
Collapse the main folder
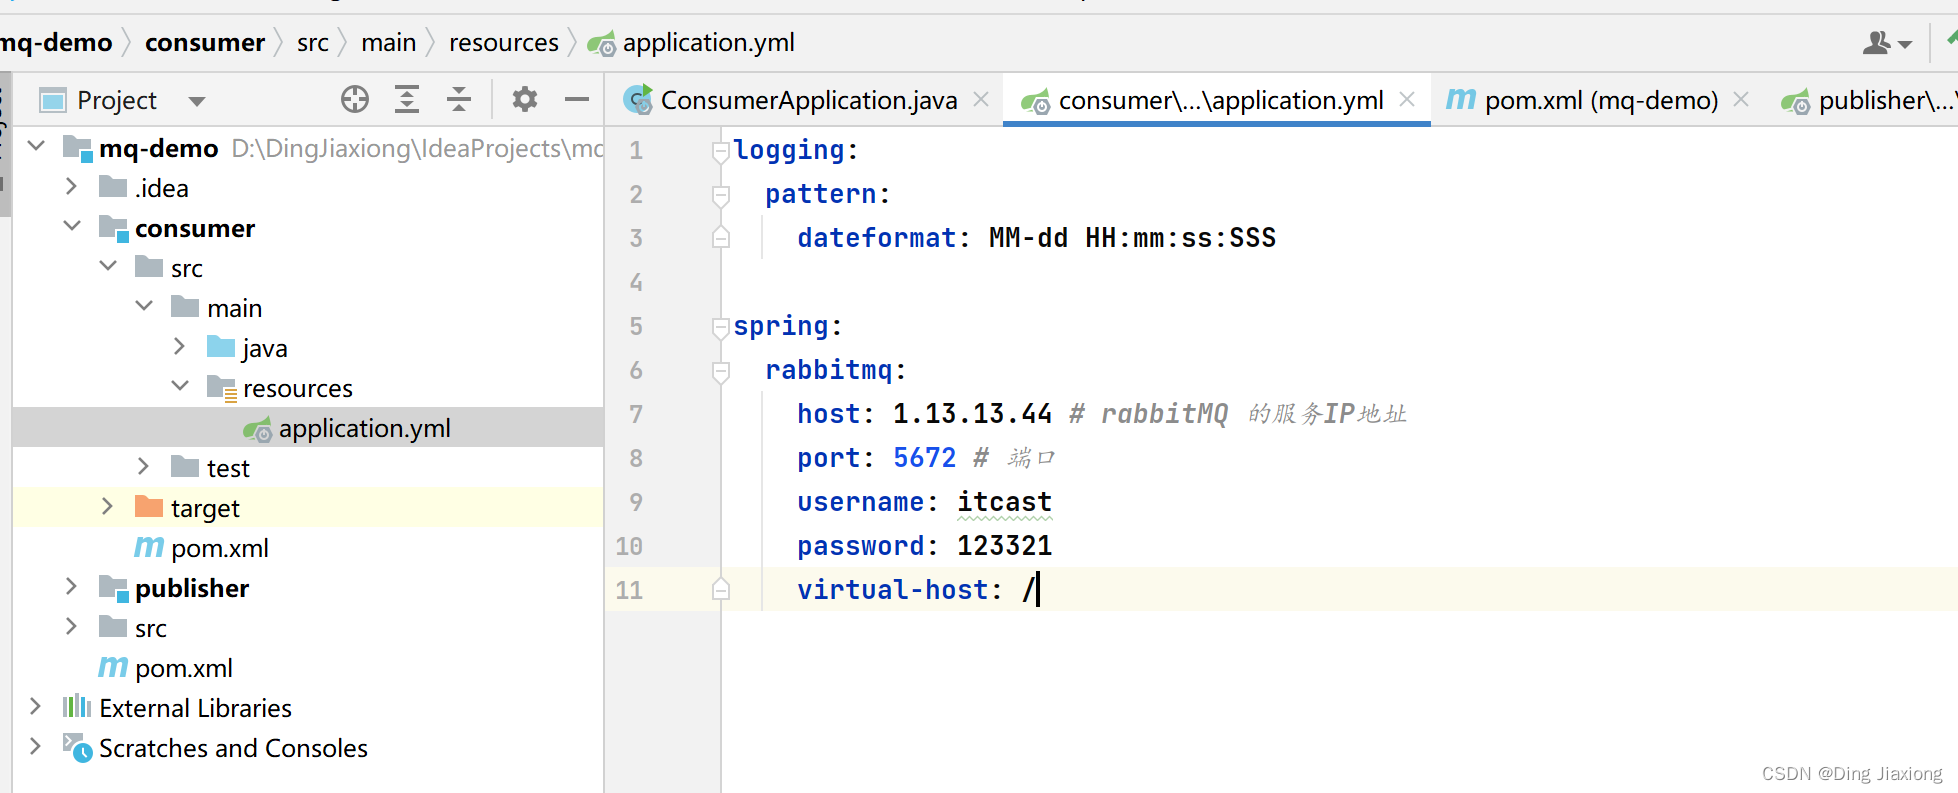tap(144, 306)
